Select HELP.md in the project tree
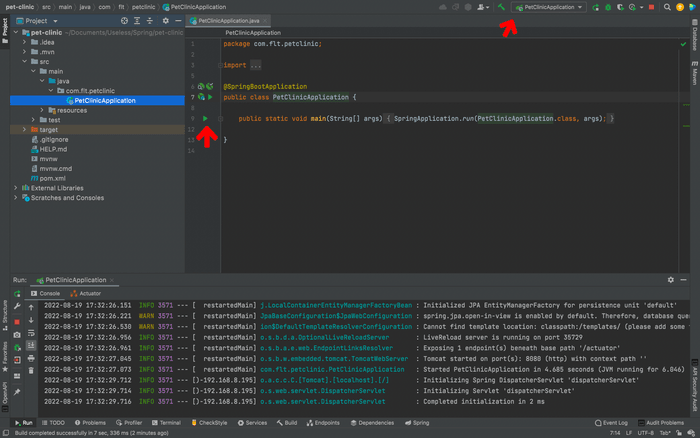700x438 pixels. coord(49,149)
